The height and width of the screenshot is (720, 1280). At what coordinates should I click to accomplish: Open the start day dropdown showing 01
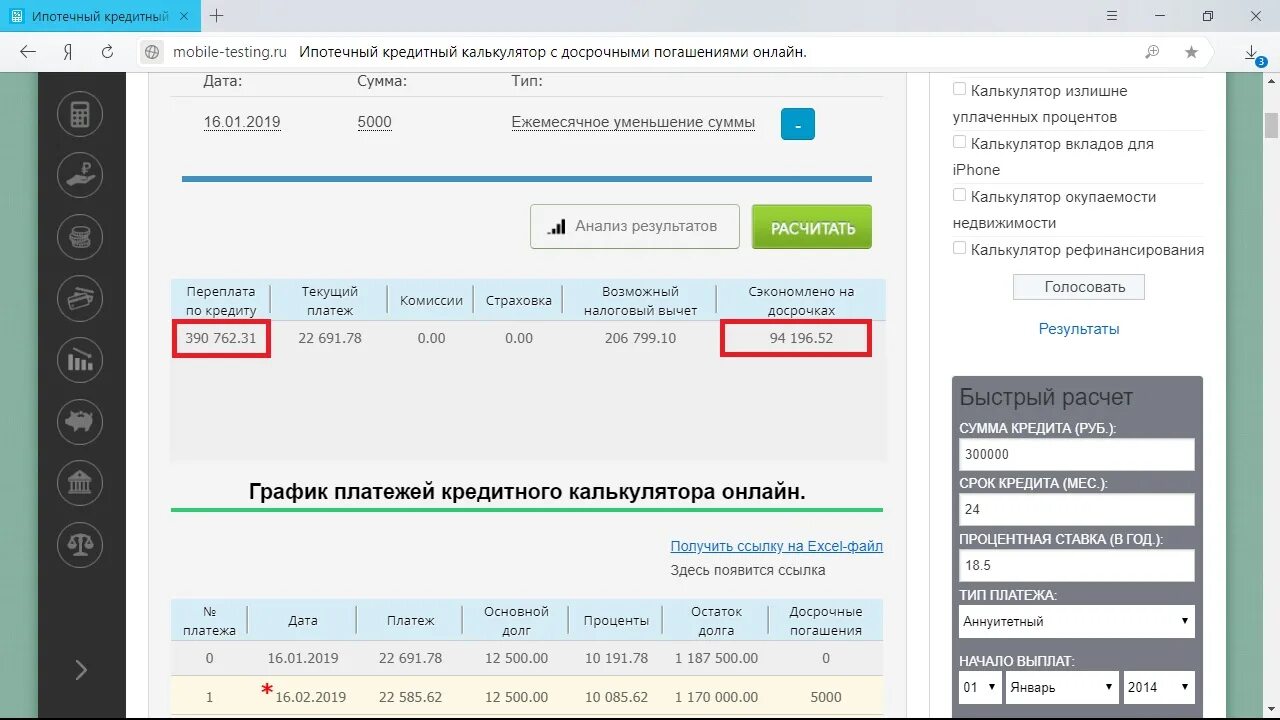pos(980,687)
